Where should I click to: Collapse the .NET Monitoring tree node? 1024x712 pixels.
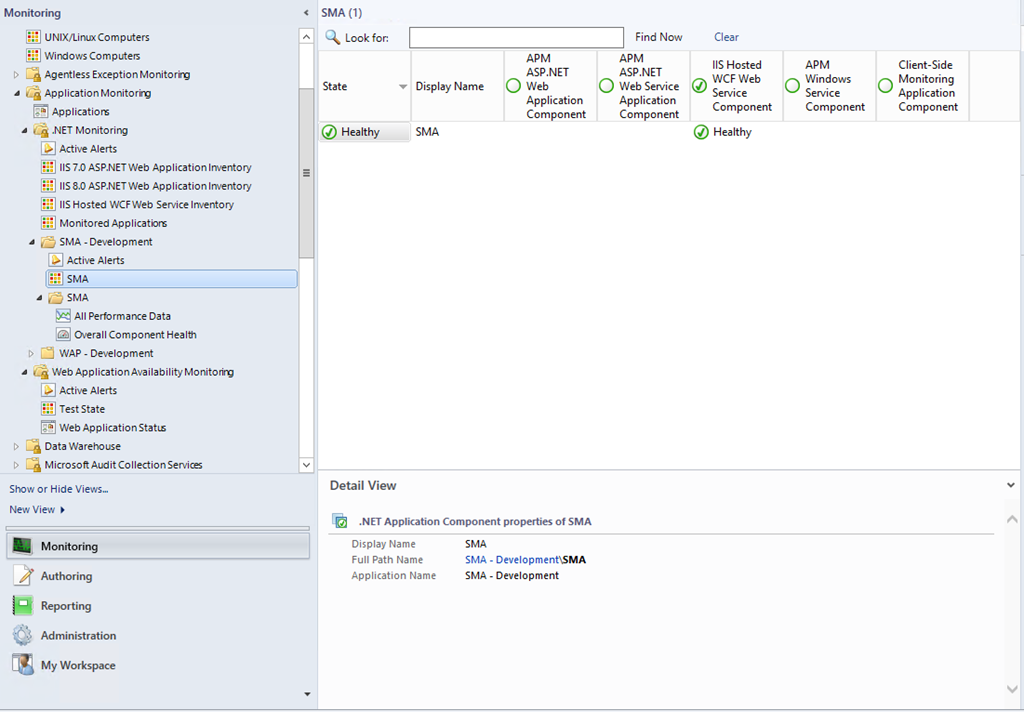click(25, 131)
